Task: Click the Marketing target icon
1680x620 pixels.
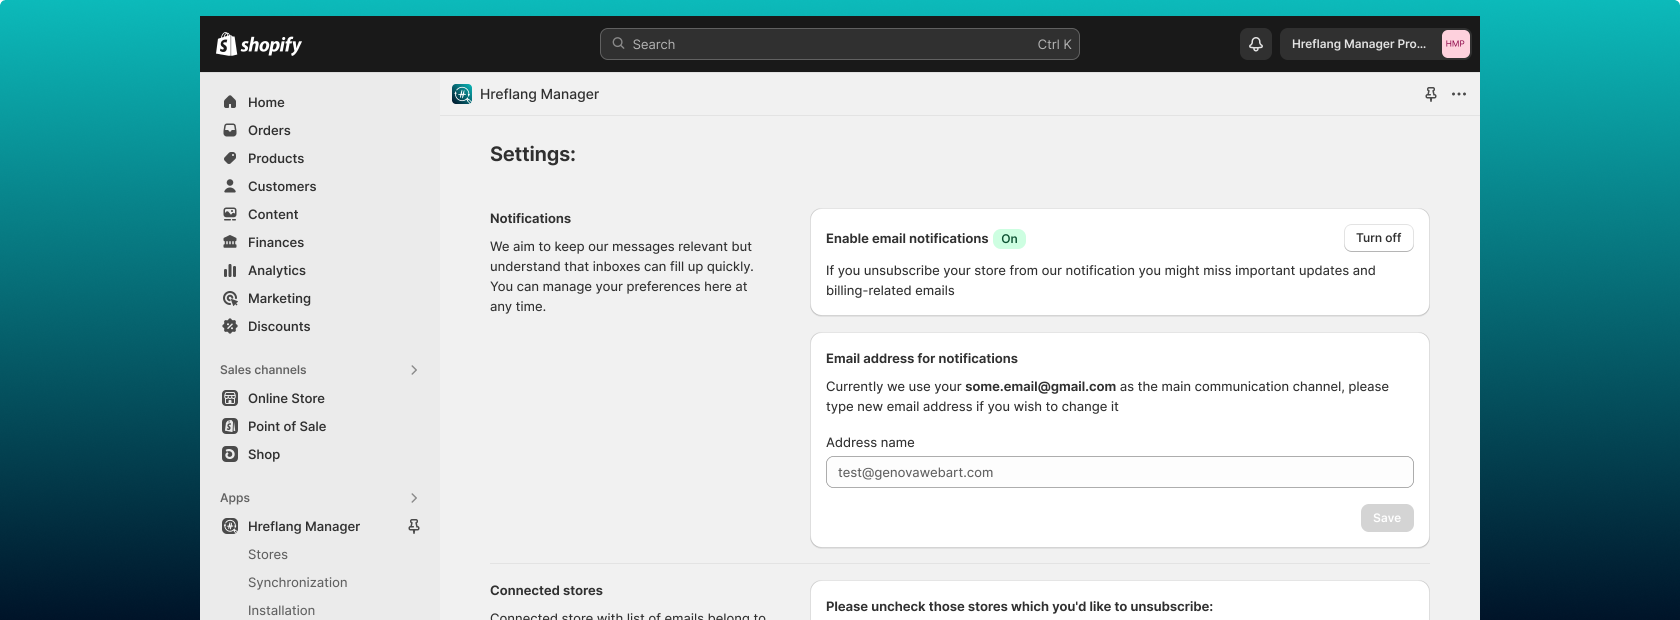Action: tap(230, 298)
